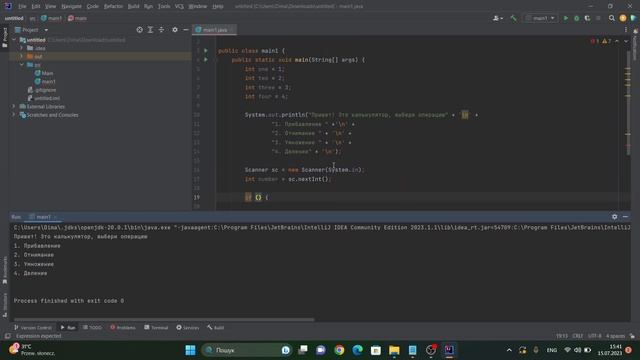Viewport: 640px width, 360px height.
Task: Open Run panel settings gear
Action: pos(614,217)
